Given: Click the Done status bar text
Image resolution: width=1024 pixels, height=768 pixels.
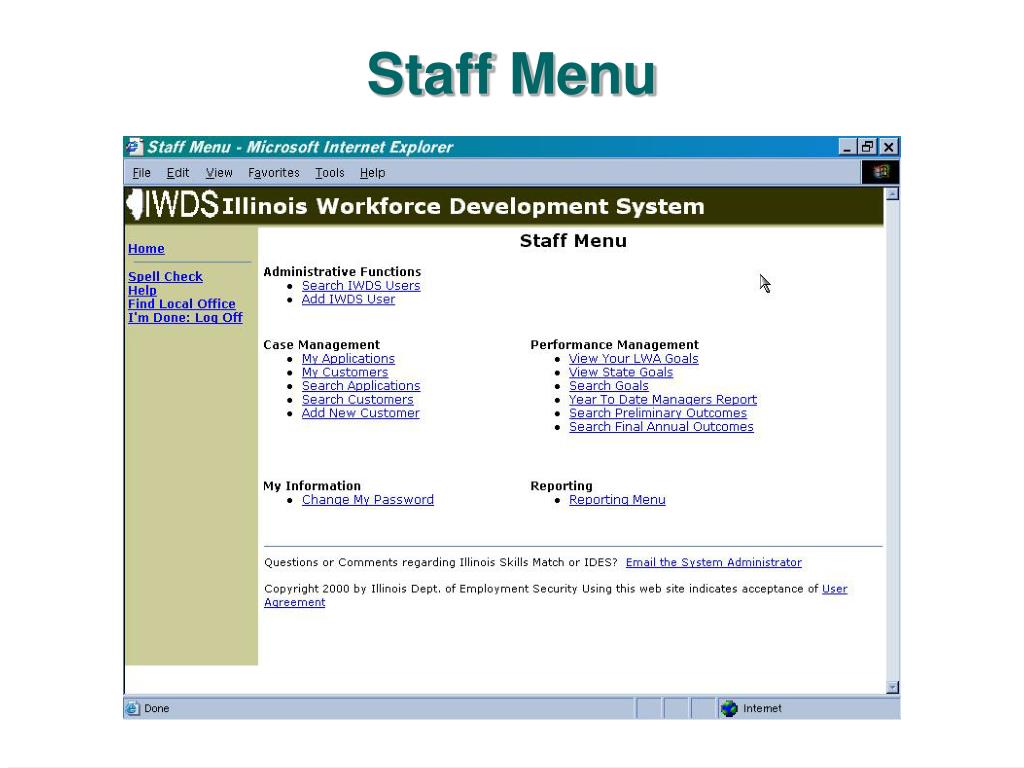Looking at the screenshot, I should coord(157,709).
